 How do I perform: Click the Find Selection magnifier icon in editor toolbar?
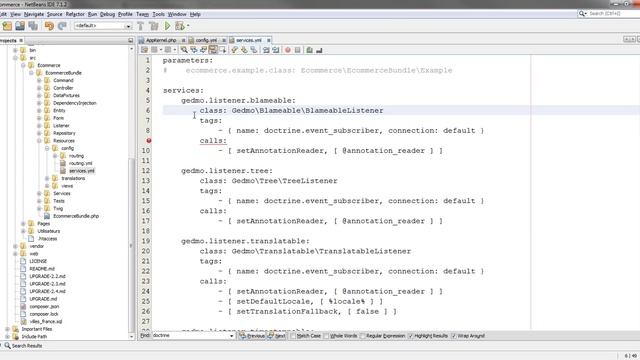[x=184, y=50]
